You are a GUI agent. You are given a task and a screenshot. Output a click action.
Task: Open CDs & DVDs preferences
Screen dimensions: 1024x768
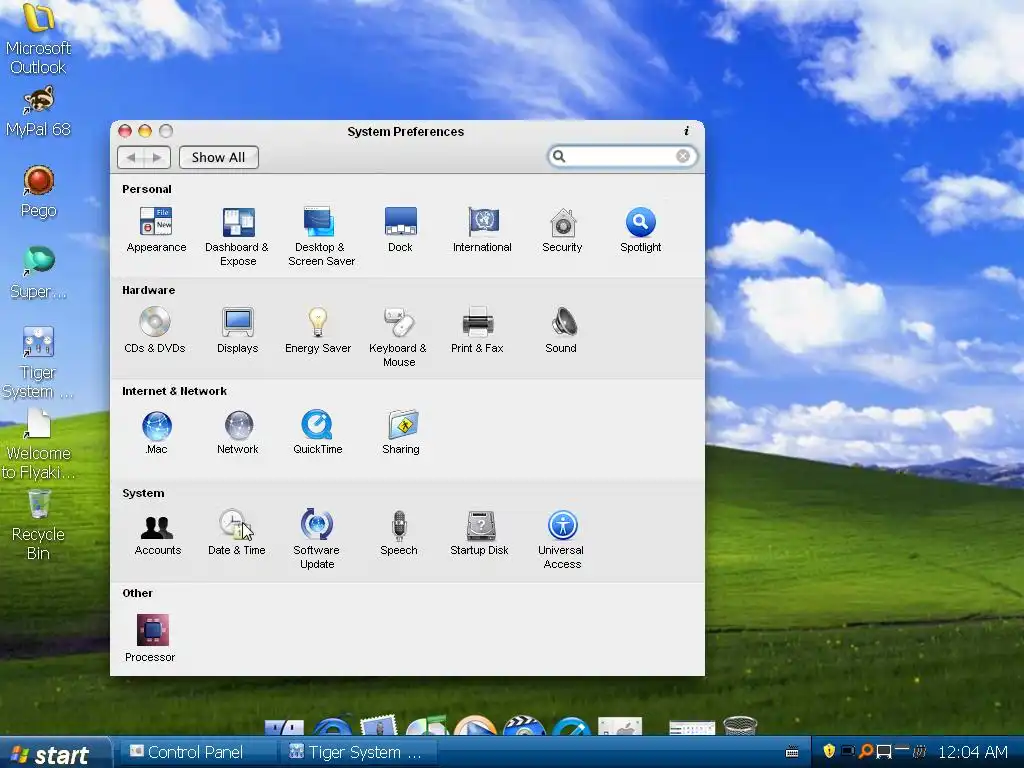click(x=155, y=330)
